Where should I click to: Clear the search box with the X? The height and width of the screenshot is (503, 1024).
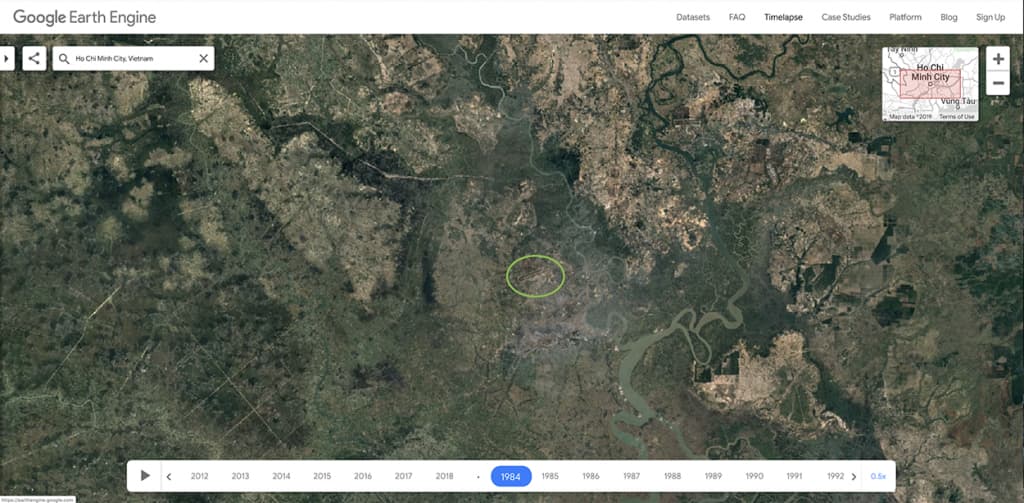point(203,59)
